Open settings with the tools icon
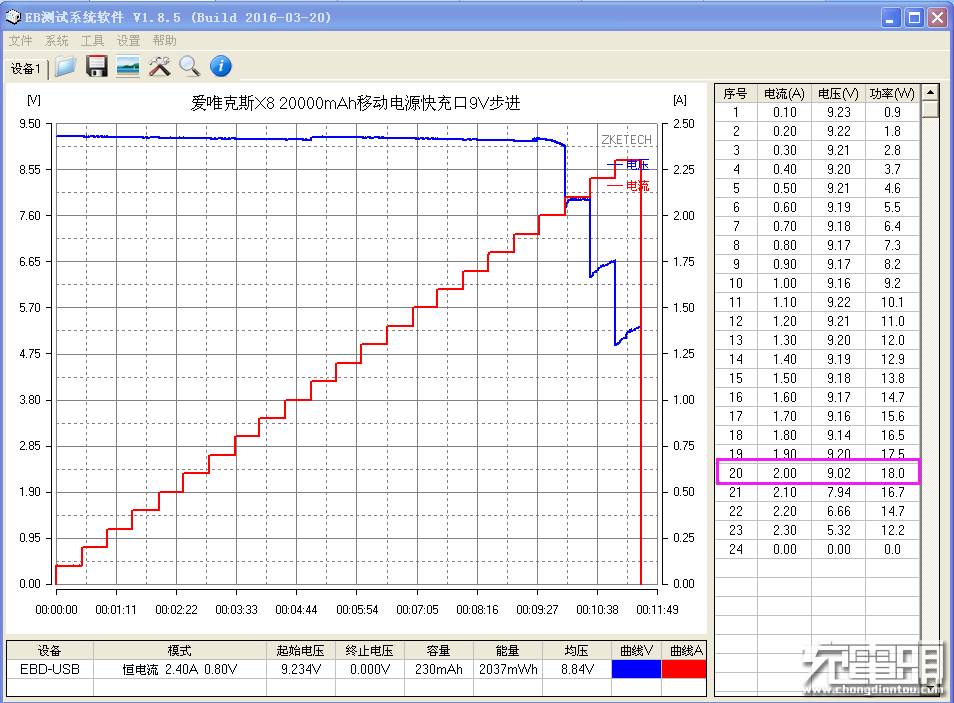The image size is (954, 703). pyautogui.click(x=159, y=66)
